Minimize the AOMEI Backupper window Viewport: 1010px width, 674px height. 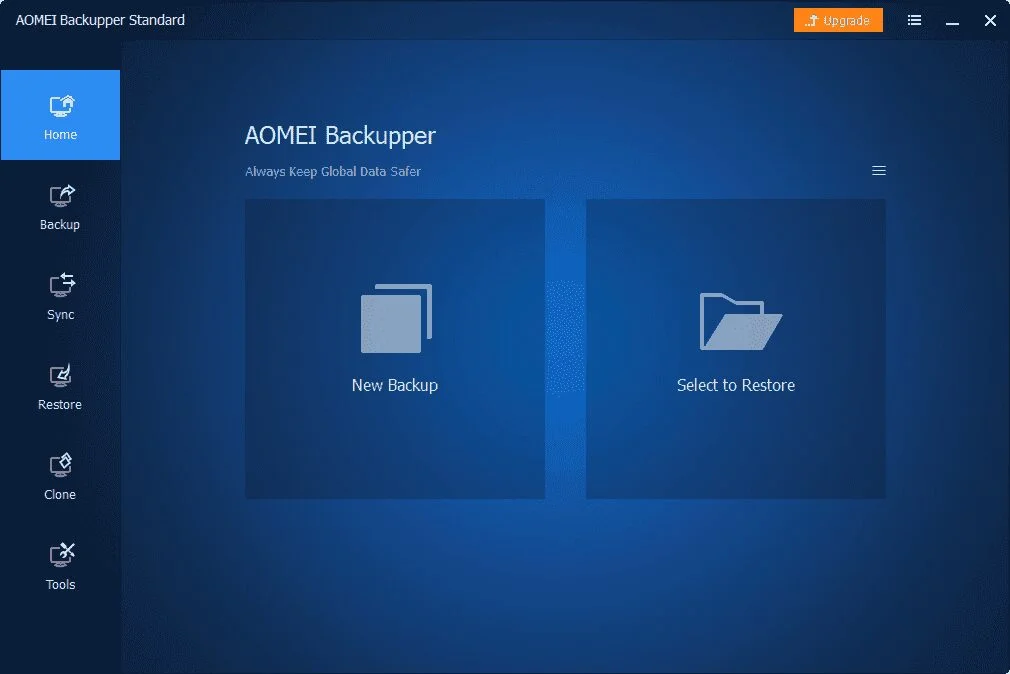(x=951, y=20)
